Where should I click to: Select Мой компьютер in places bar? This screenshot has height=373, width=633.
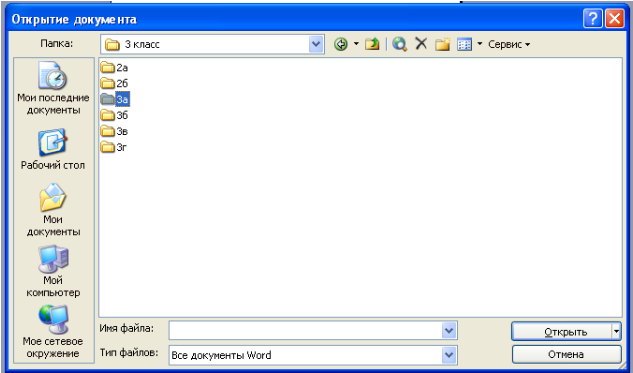(x=53, y=271)
